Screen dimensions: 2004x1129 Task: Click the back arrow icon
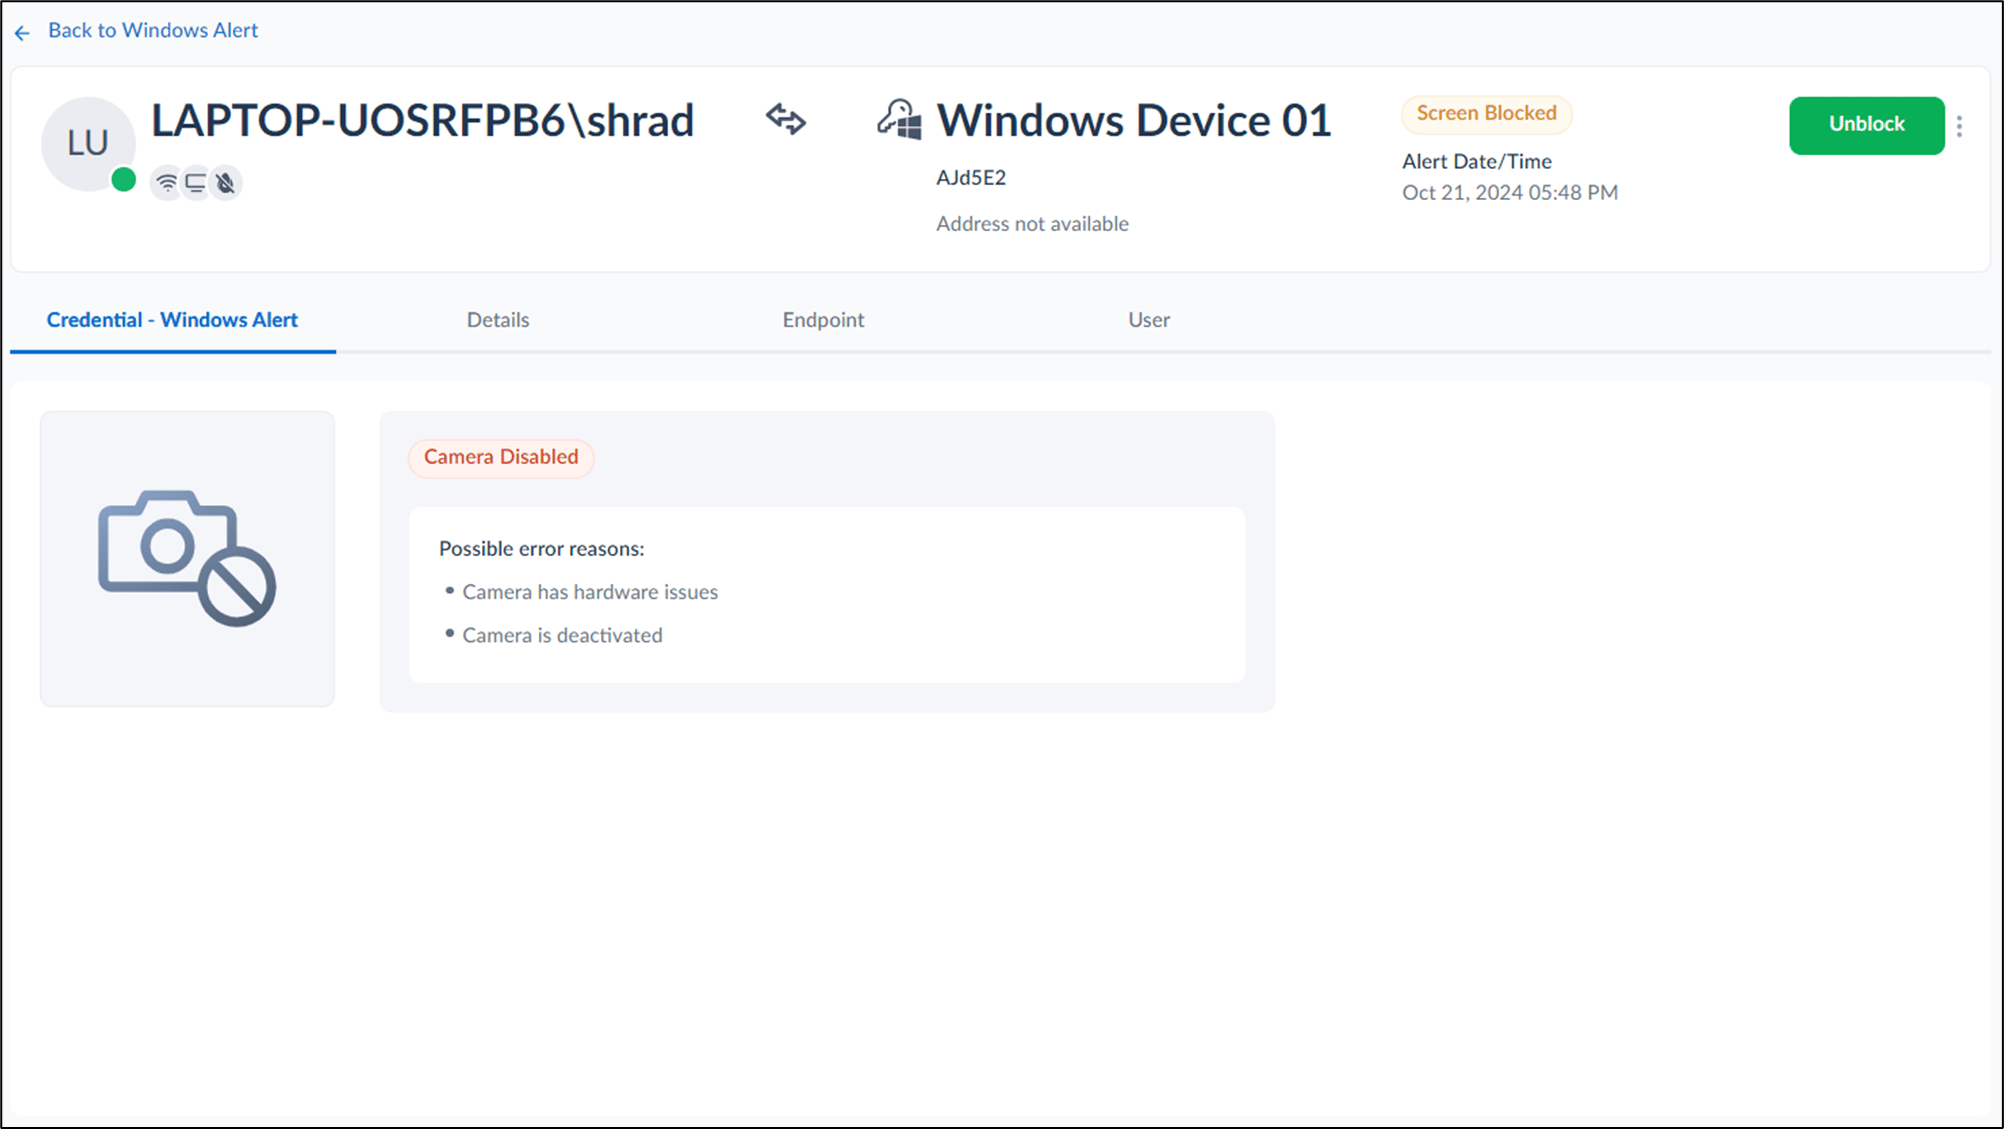[22, 33]
